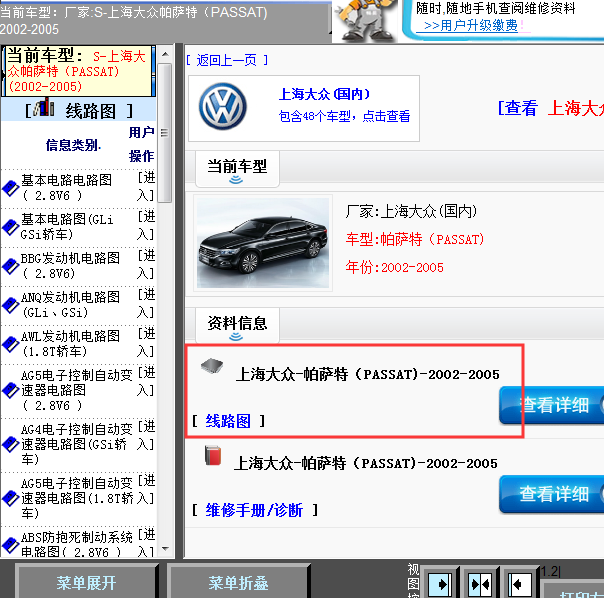Click ABS防抱死制动系统电路图 entry text
This screenshot has height=598, width=604.
point(76,544)
